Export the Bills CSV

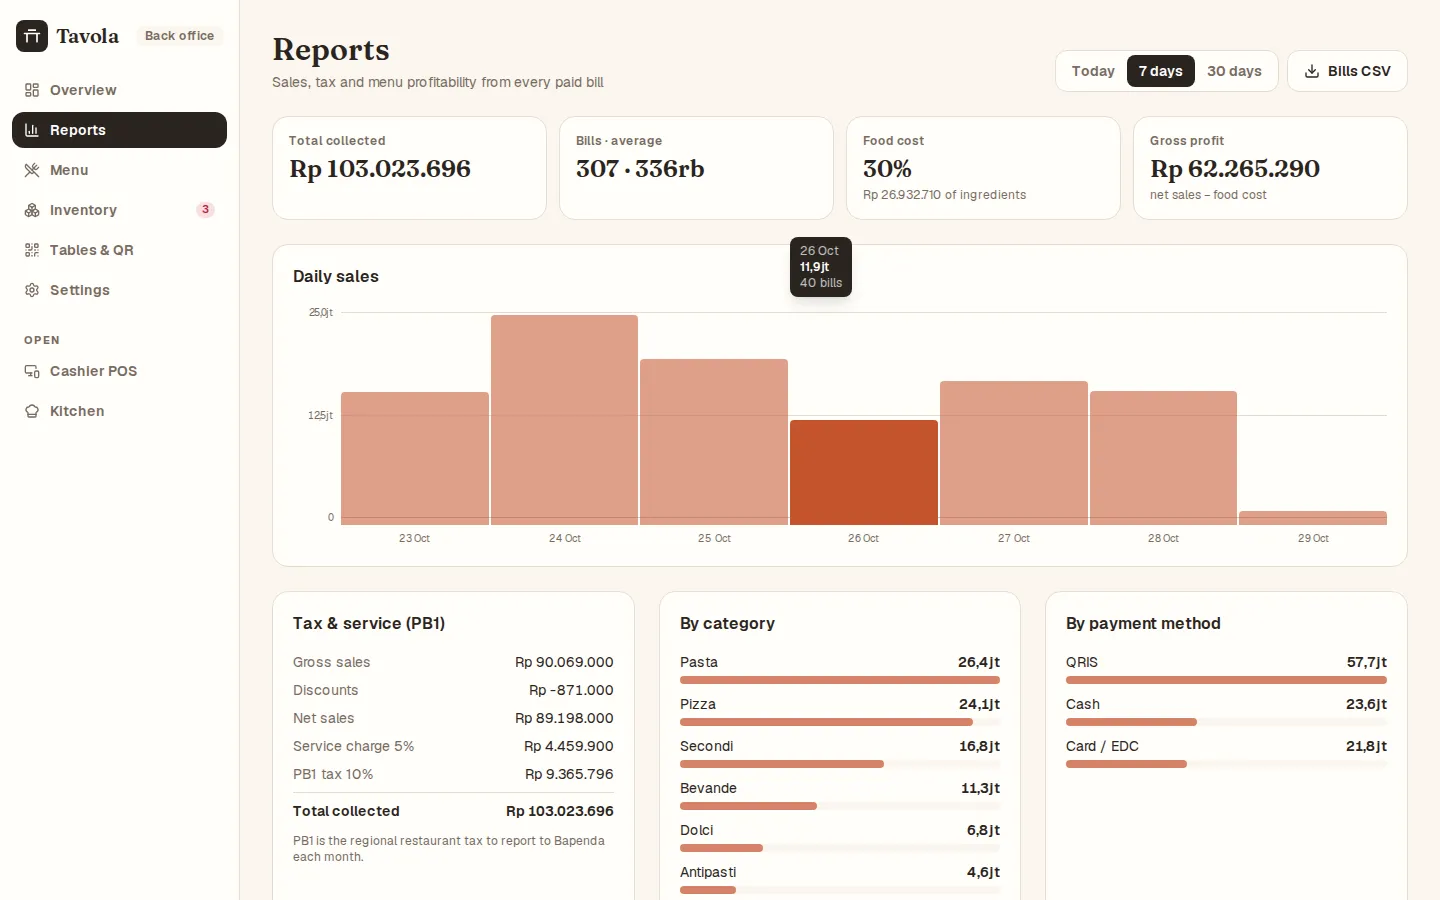(1347, 71)
